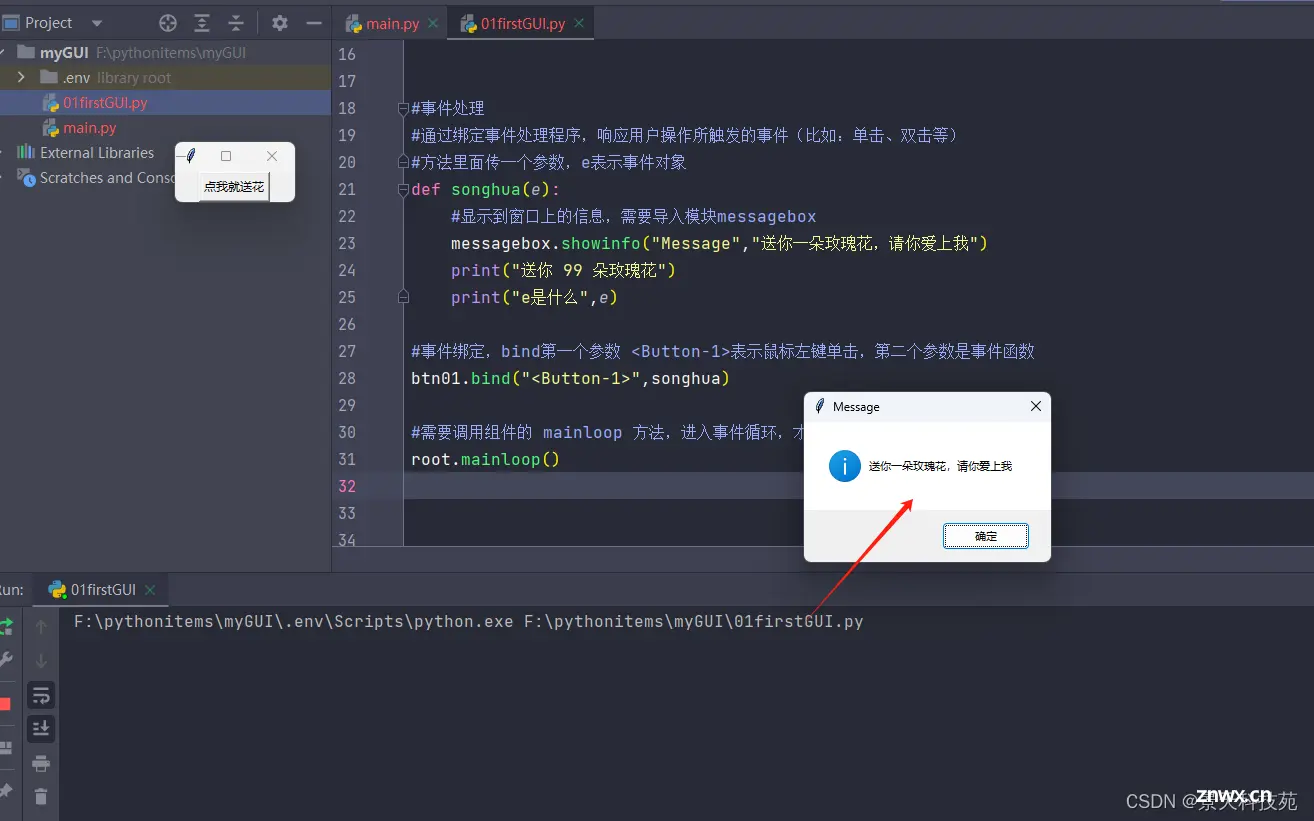Close the small tk window

click(272, 156)
